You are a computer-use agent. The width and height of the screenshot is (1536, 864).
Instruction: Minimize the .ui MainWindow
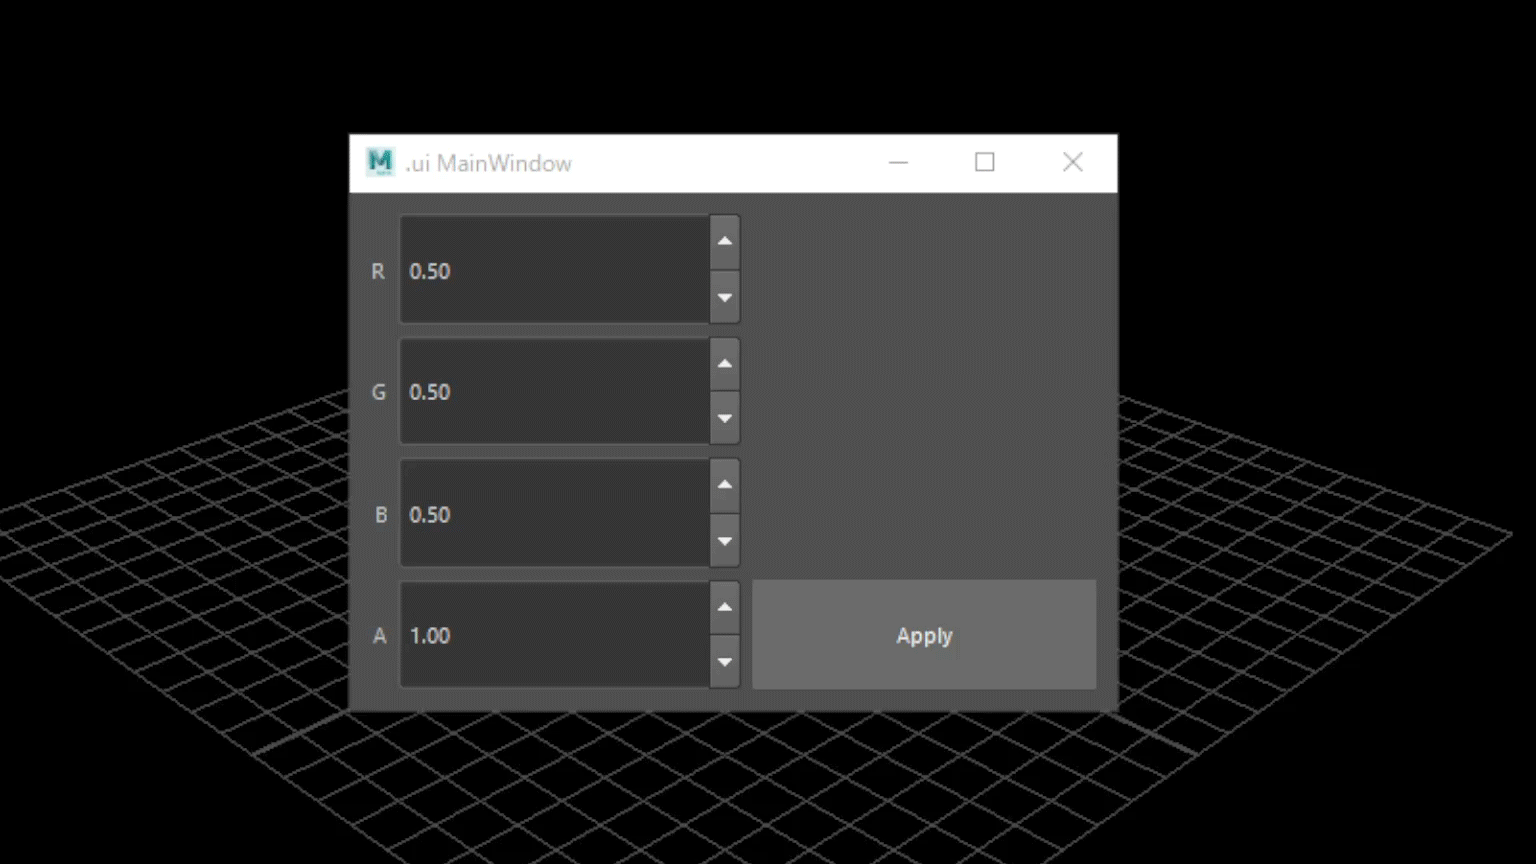898,162
